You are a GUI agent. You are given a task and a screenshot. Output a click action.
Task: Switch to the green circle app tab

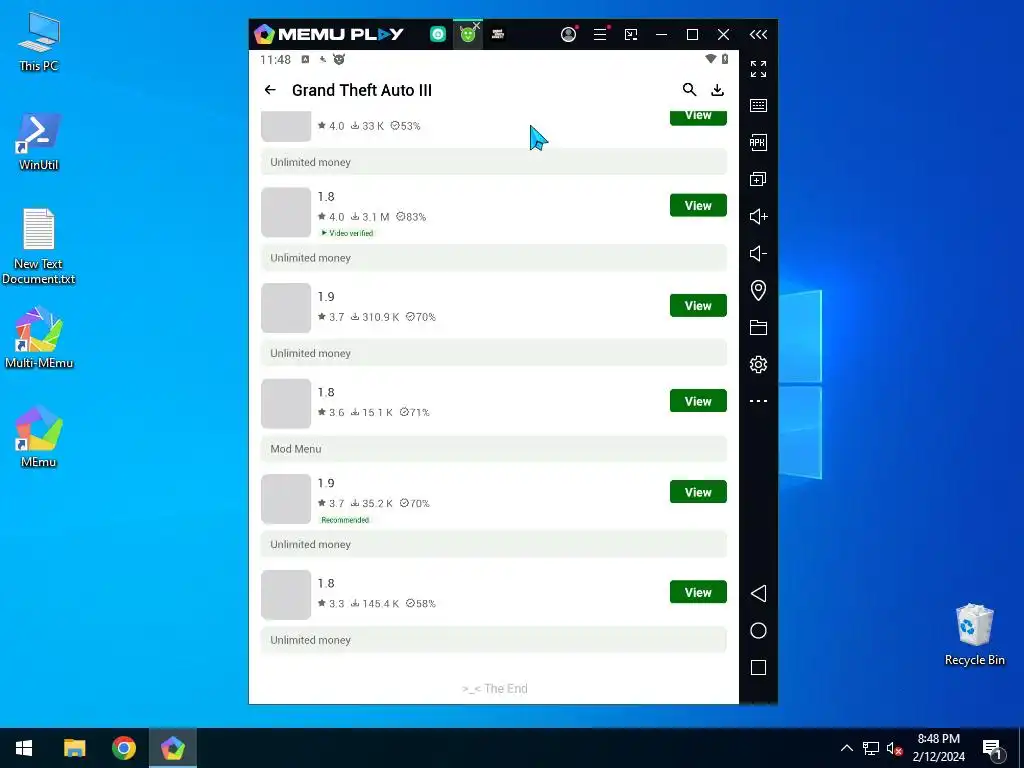(438, 35)
